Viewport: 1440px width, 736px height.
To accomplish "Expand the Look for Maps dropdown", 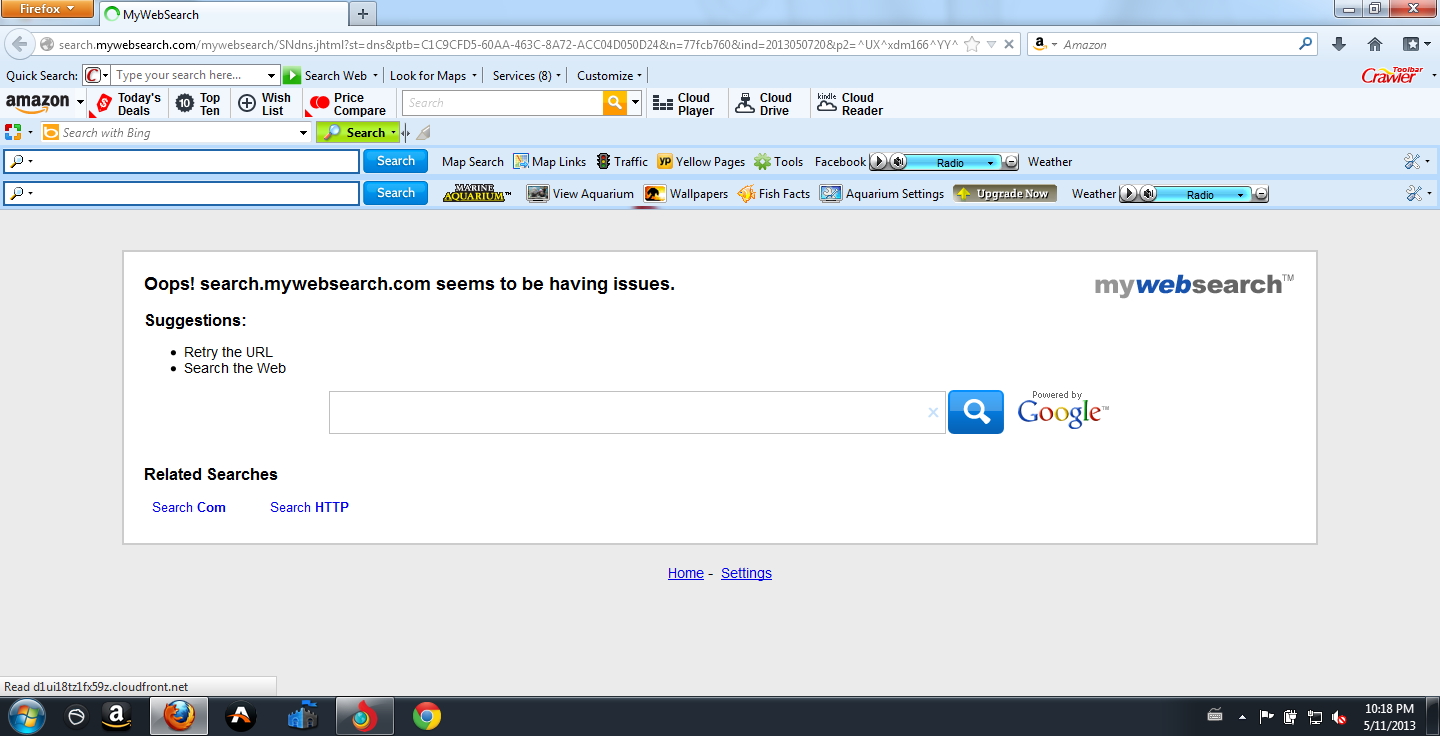I will (x=474, y=75).
